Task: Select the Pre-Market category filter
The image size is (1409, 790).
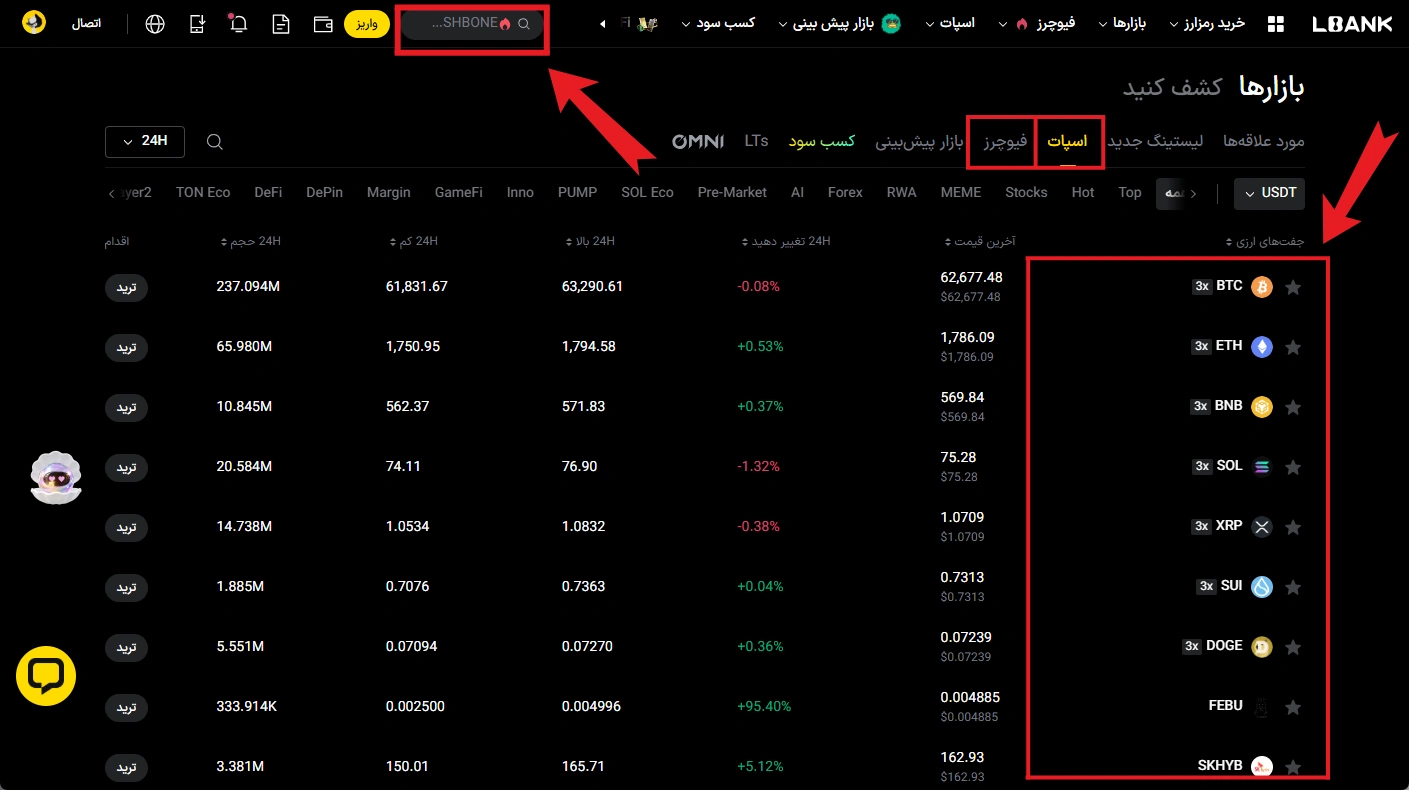Action: [732, 192]
